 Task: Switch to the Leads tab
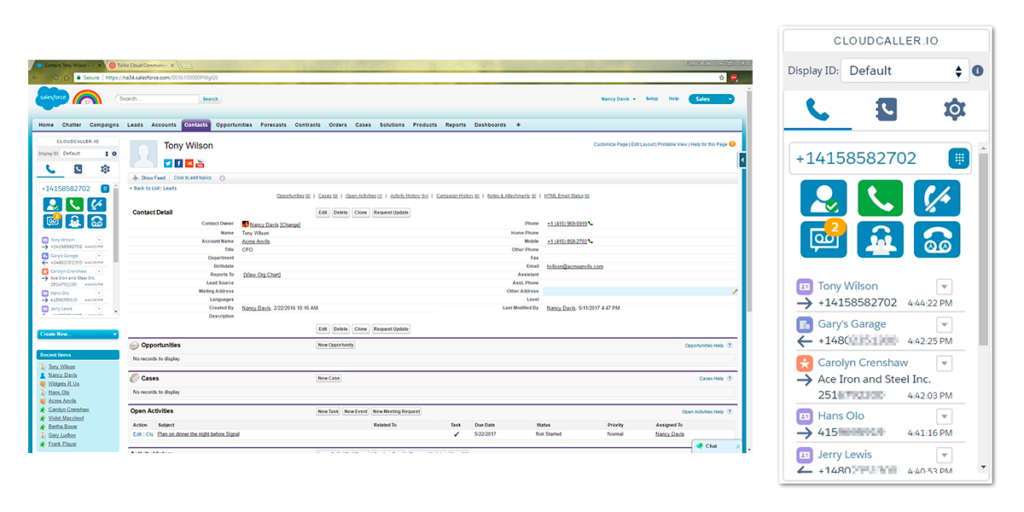coord(135,125)
